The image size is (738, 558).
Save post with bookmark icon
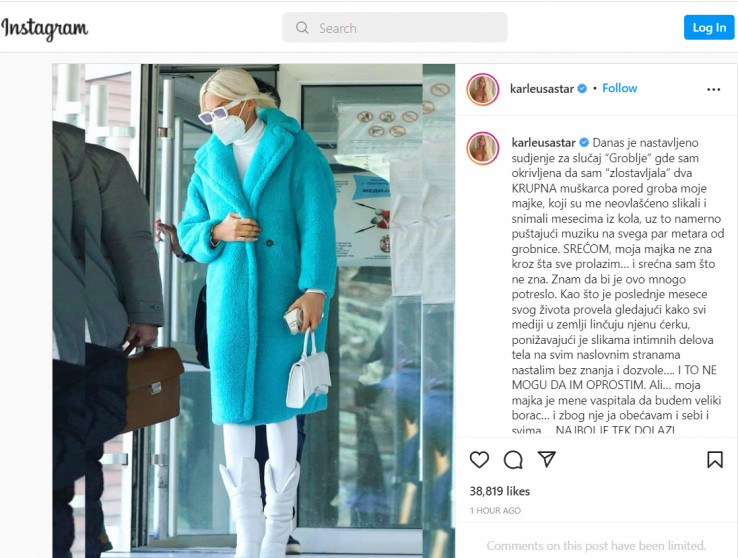click(x=714, y=459)
